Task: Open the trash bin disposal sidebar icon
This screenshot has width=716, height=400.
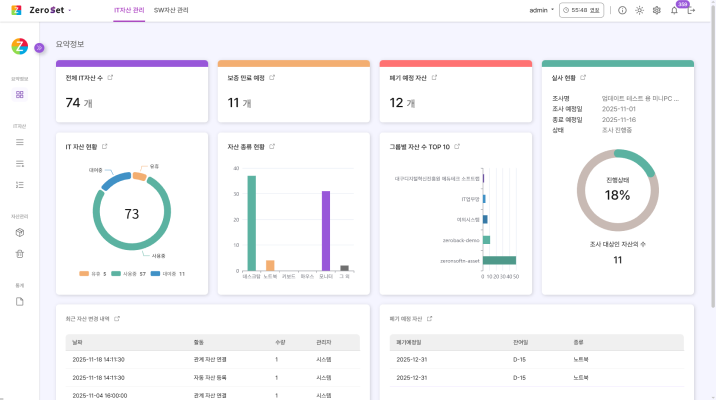Action: [20, 254]
